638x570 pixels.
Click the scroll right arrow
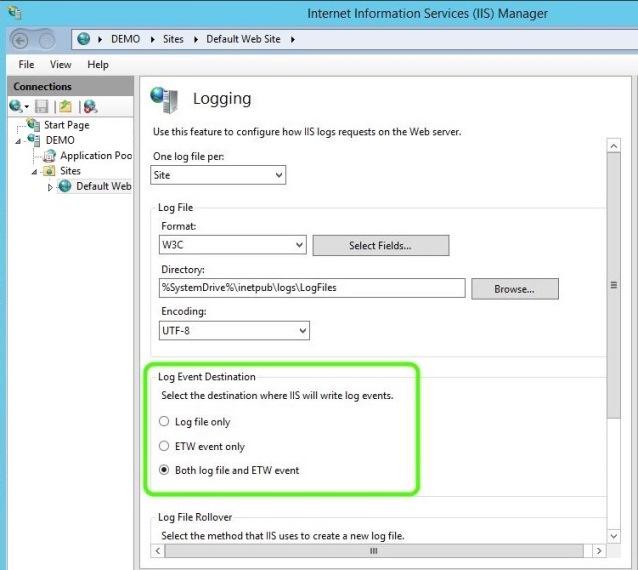[599, 551]
